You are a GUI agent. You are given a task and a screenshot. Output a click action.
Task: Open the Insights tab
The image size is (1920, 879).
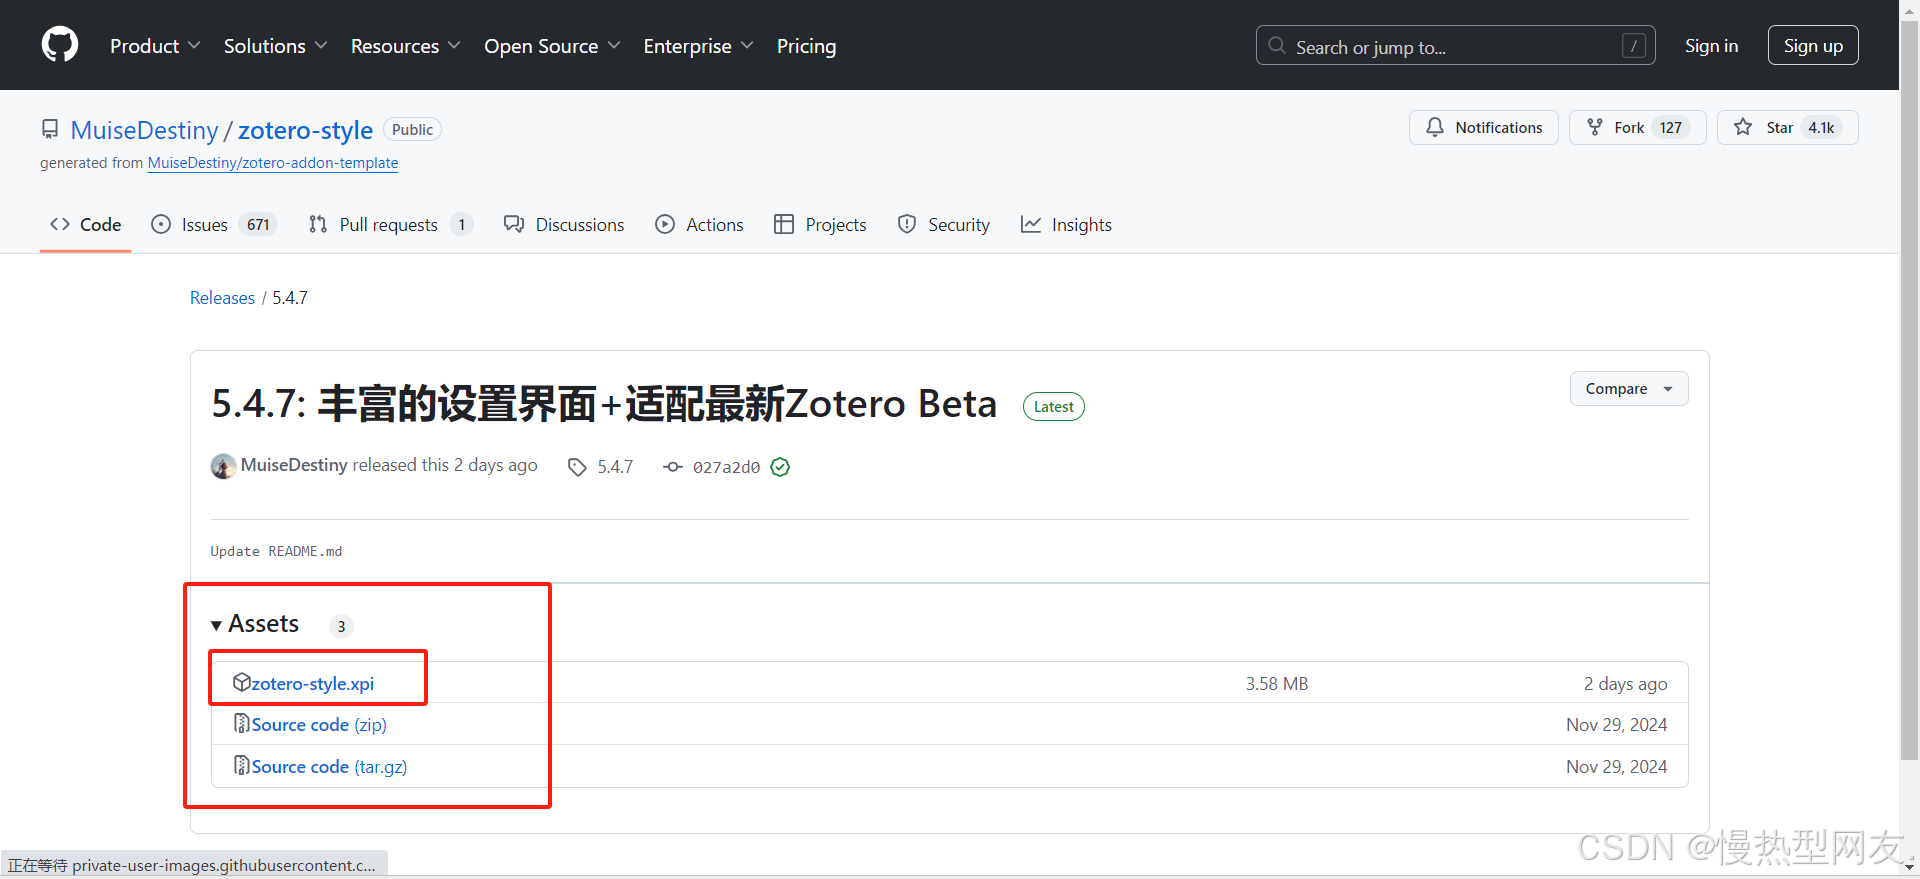point(1066,225)
